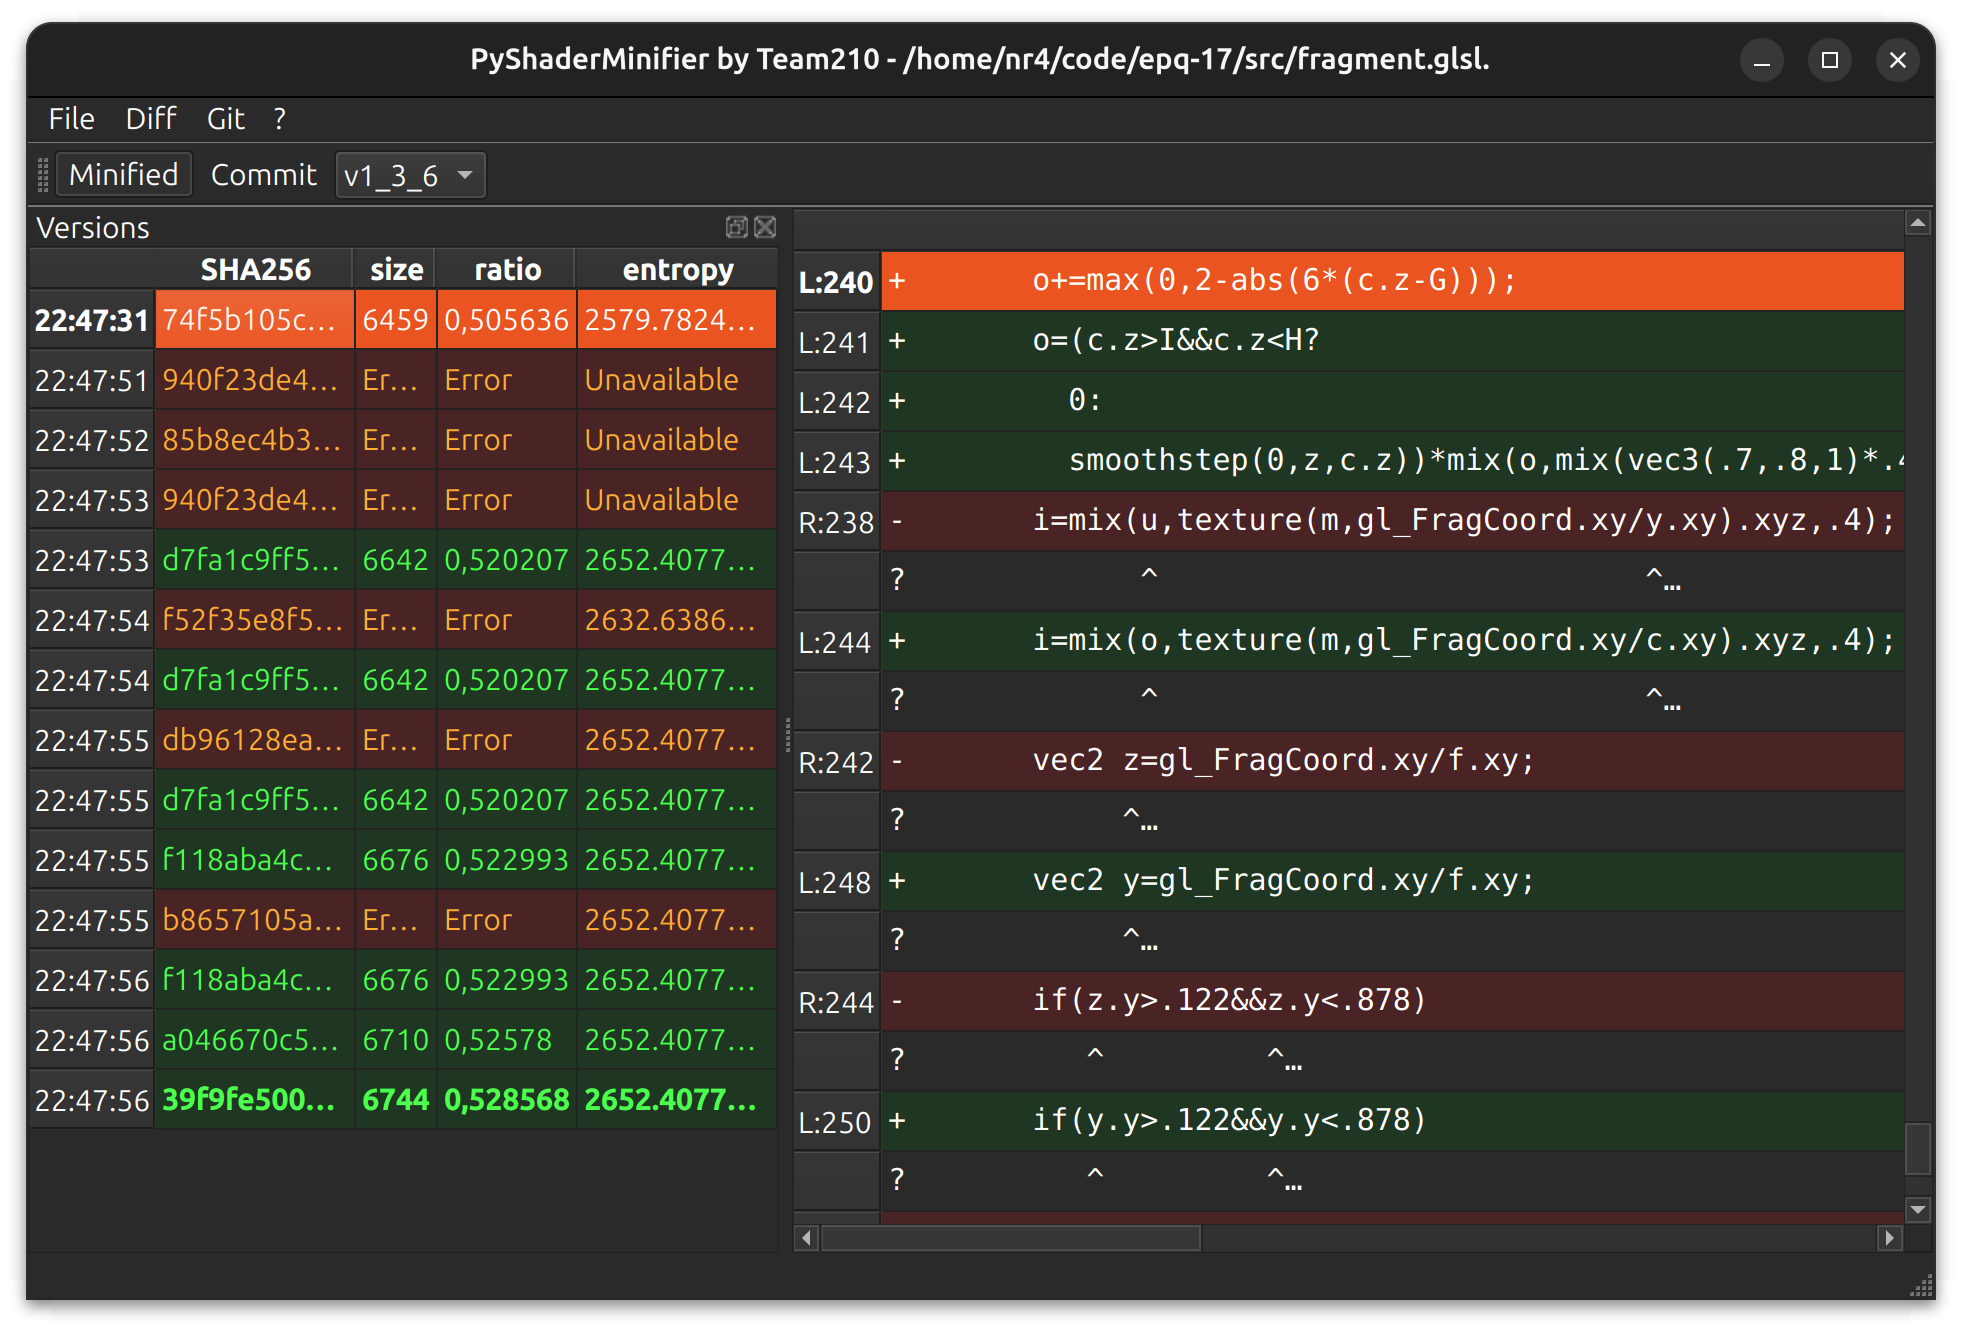Screen dimensions: 1962x1332
Task: Open the Git menu
Action: coord(226,119)
